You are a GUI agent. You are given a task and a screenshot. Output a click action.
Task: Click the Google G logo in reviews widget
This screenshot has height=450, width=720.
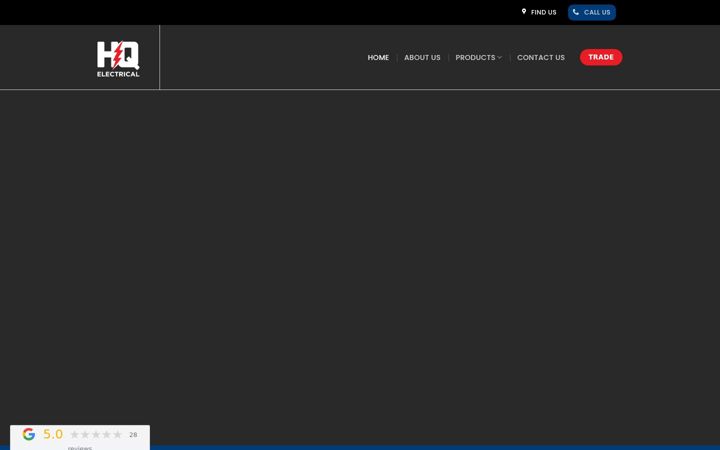click(x=28, y=434)
